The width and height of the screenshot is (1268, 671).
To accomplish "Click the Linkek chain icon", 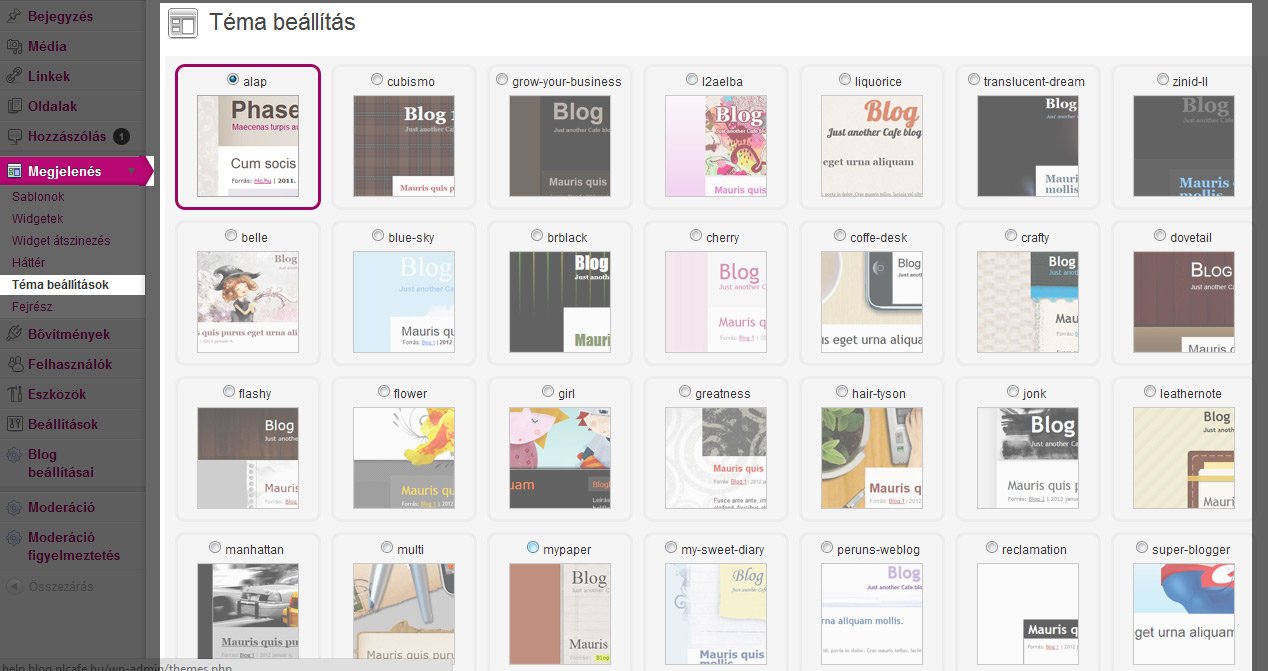I will coord(14,76).
